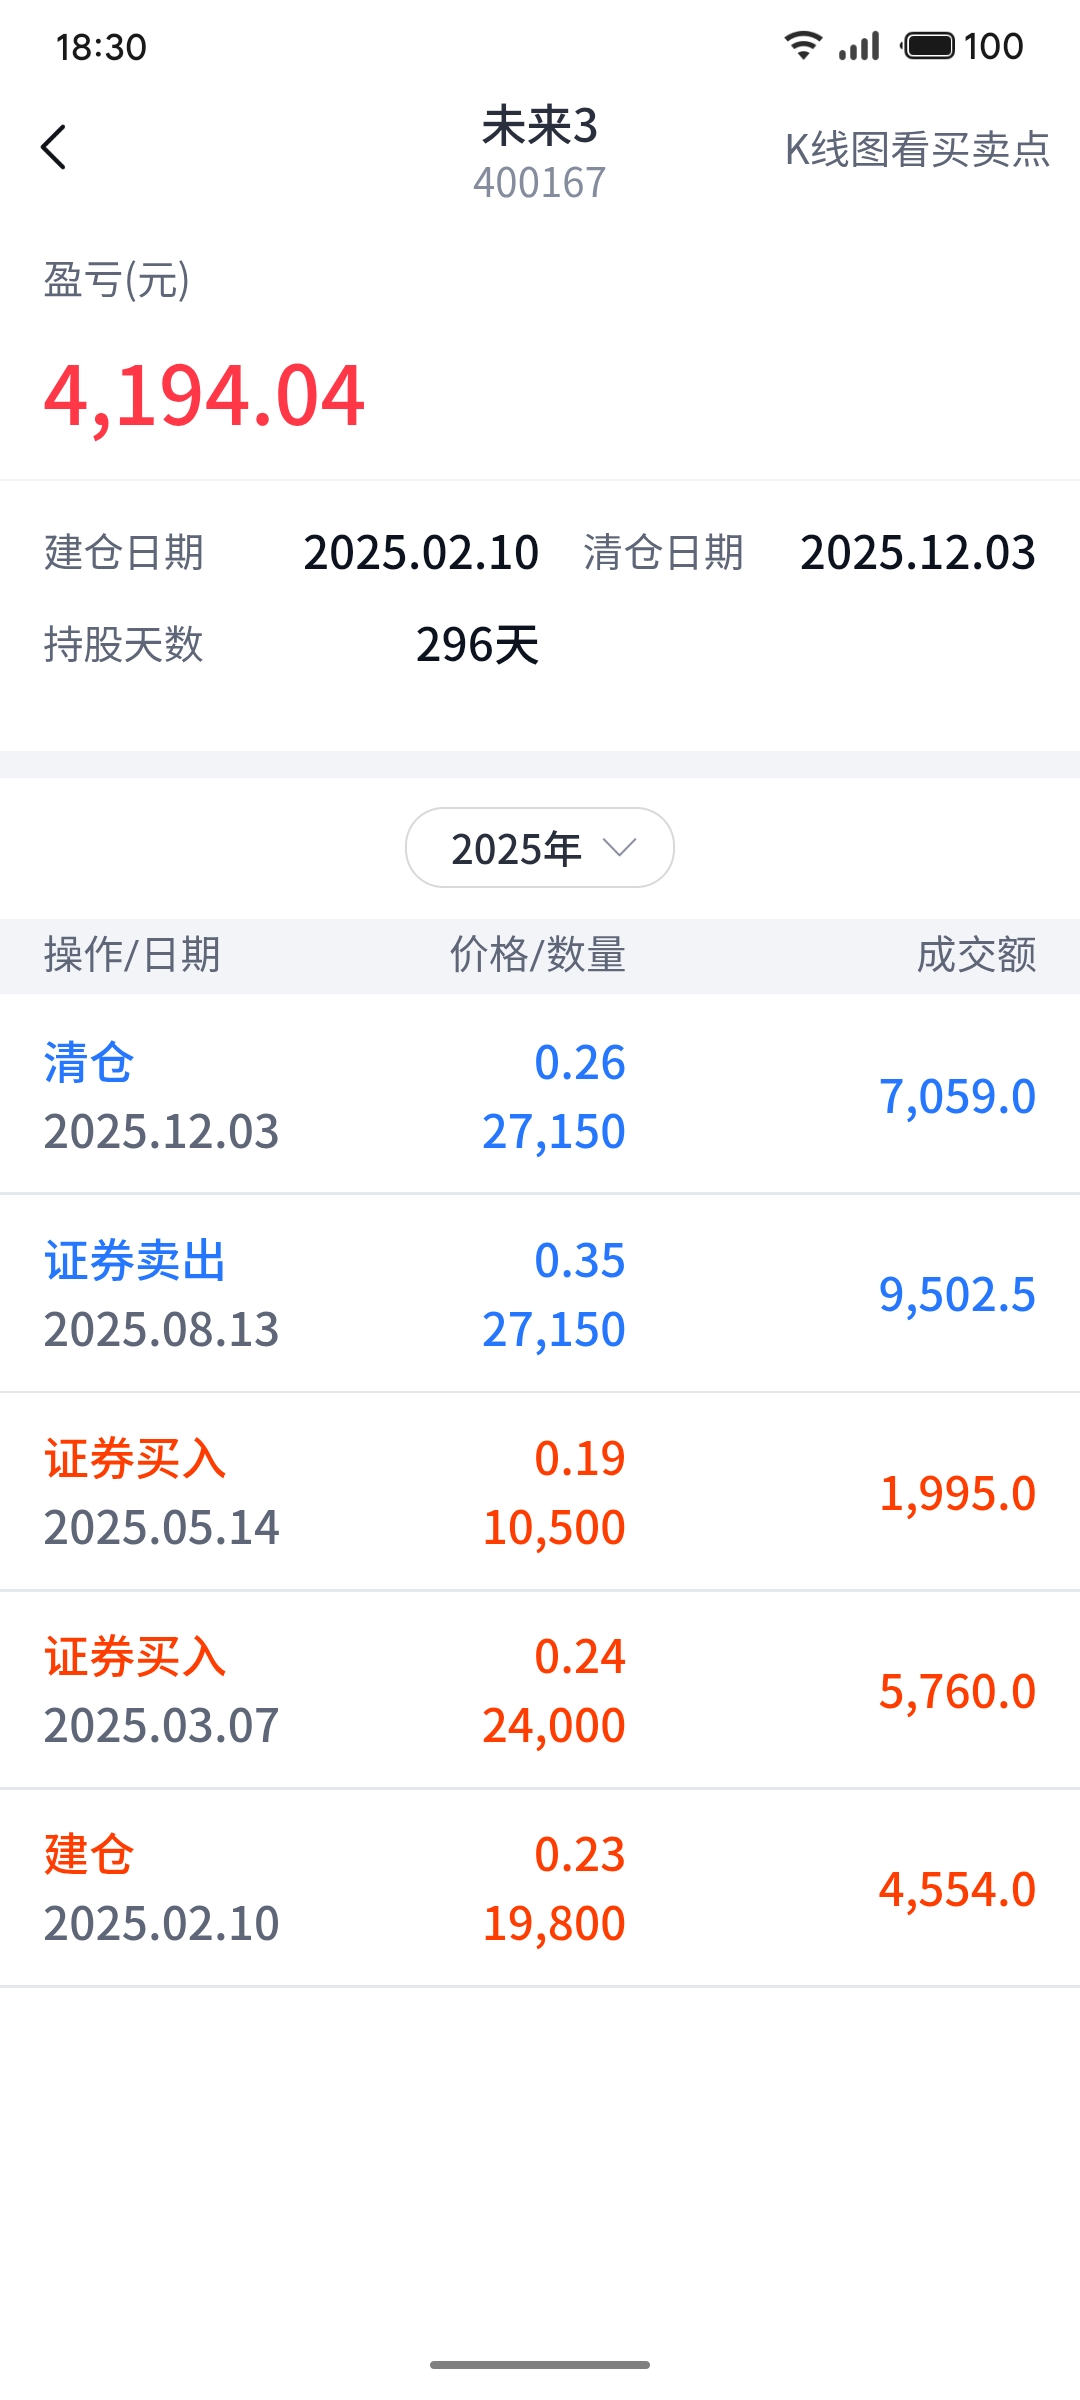Image resolution: width=1080 pixels, height=2400 pixels.
Task: Tap the 操作/日期 column header
Action: [132, 955]
